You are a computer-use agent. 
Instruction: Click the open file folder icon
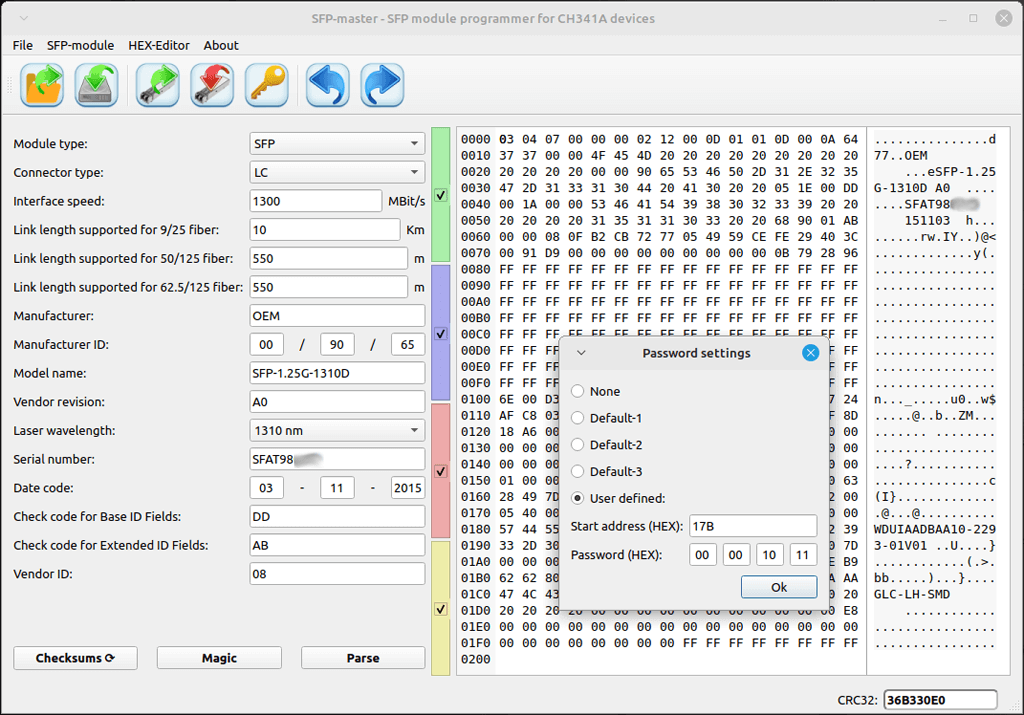[42, 85]
